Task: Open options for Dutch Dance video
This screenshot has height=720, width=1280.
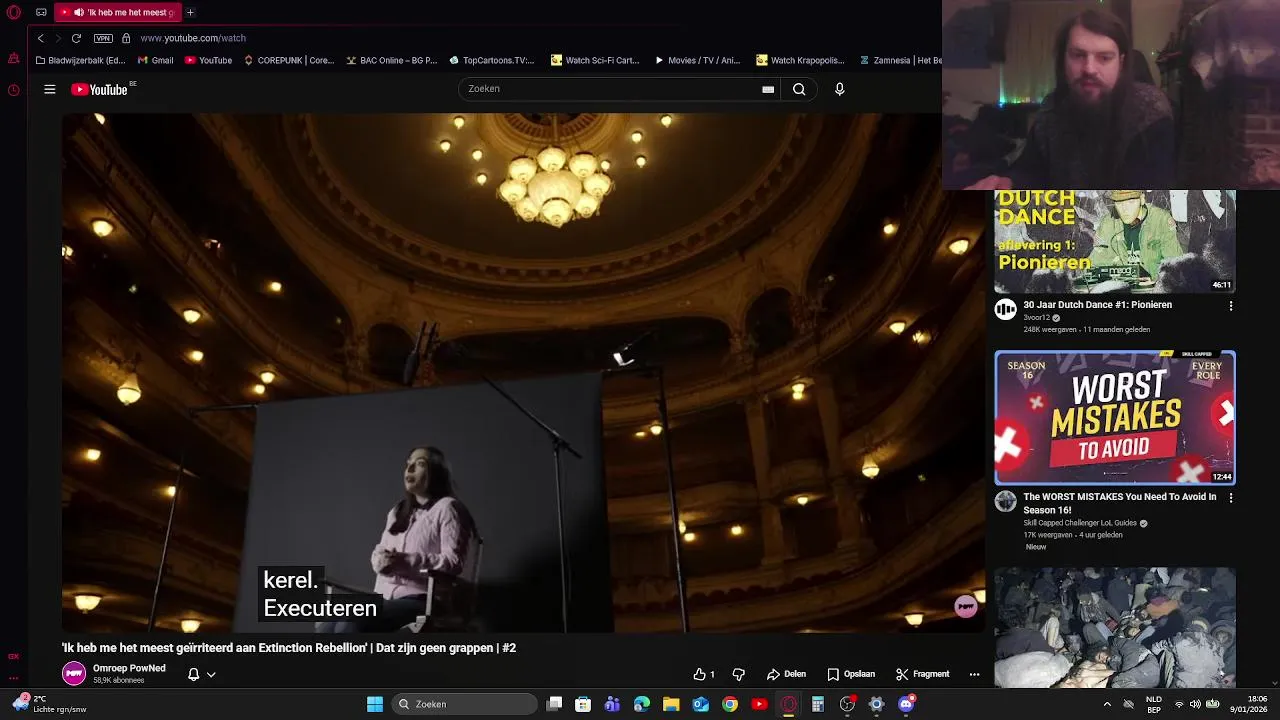Action: [1231, 306]
